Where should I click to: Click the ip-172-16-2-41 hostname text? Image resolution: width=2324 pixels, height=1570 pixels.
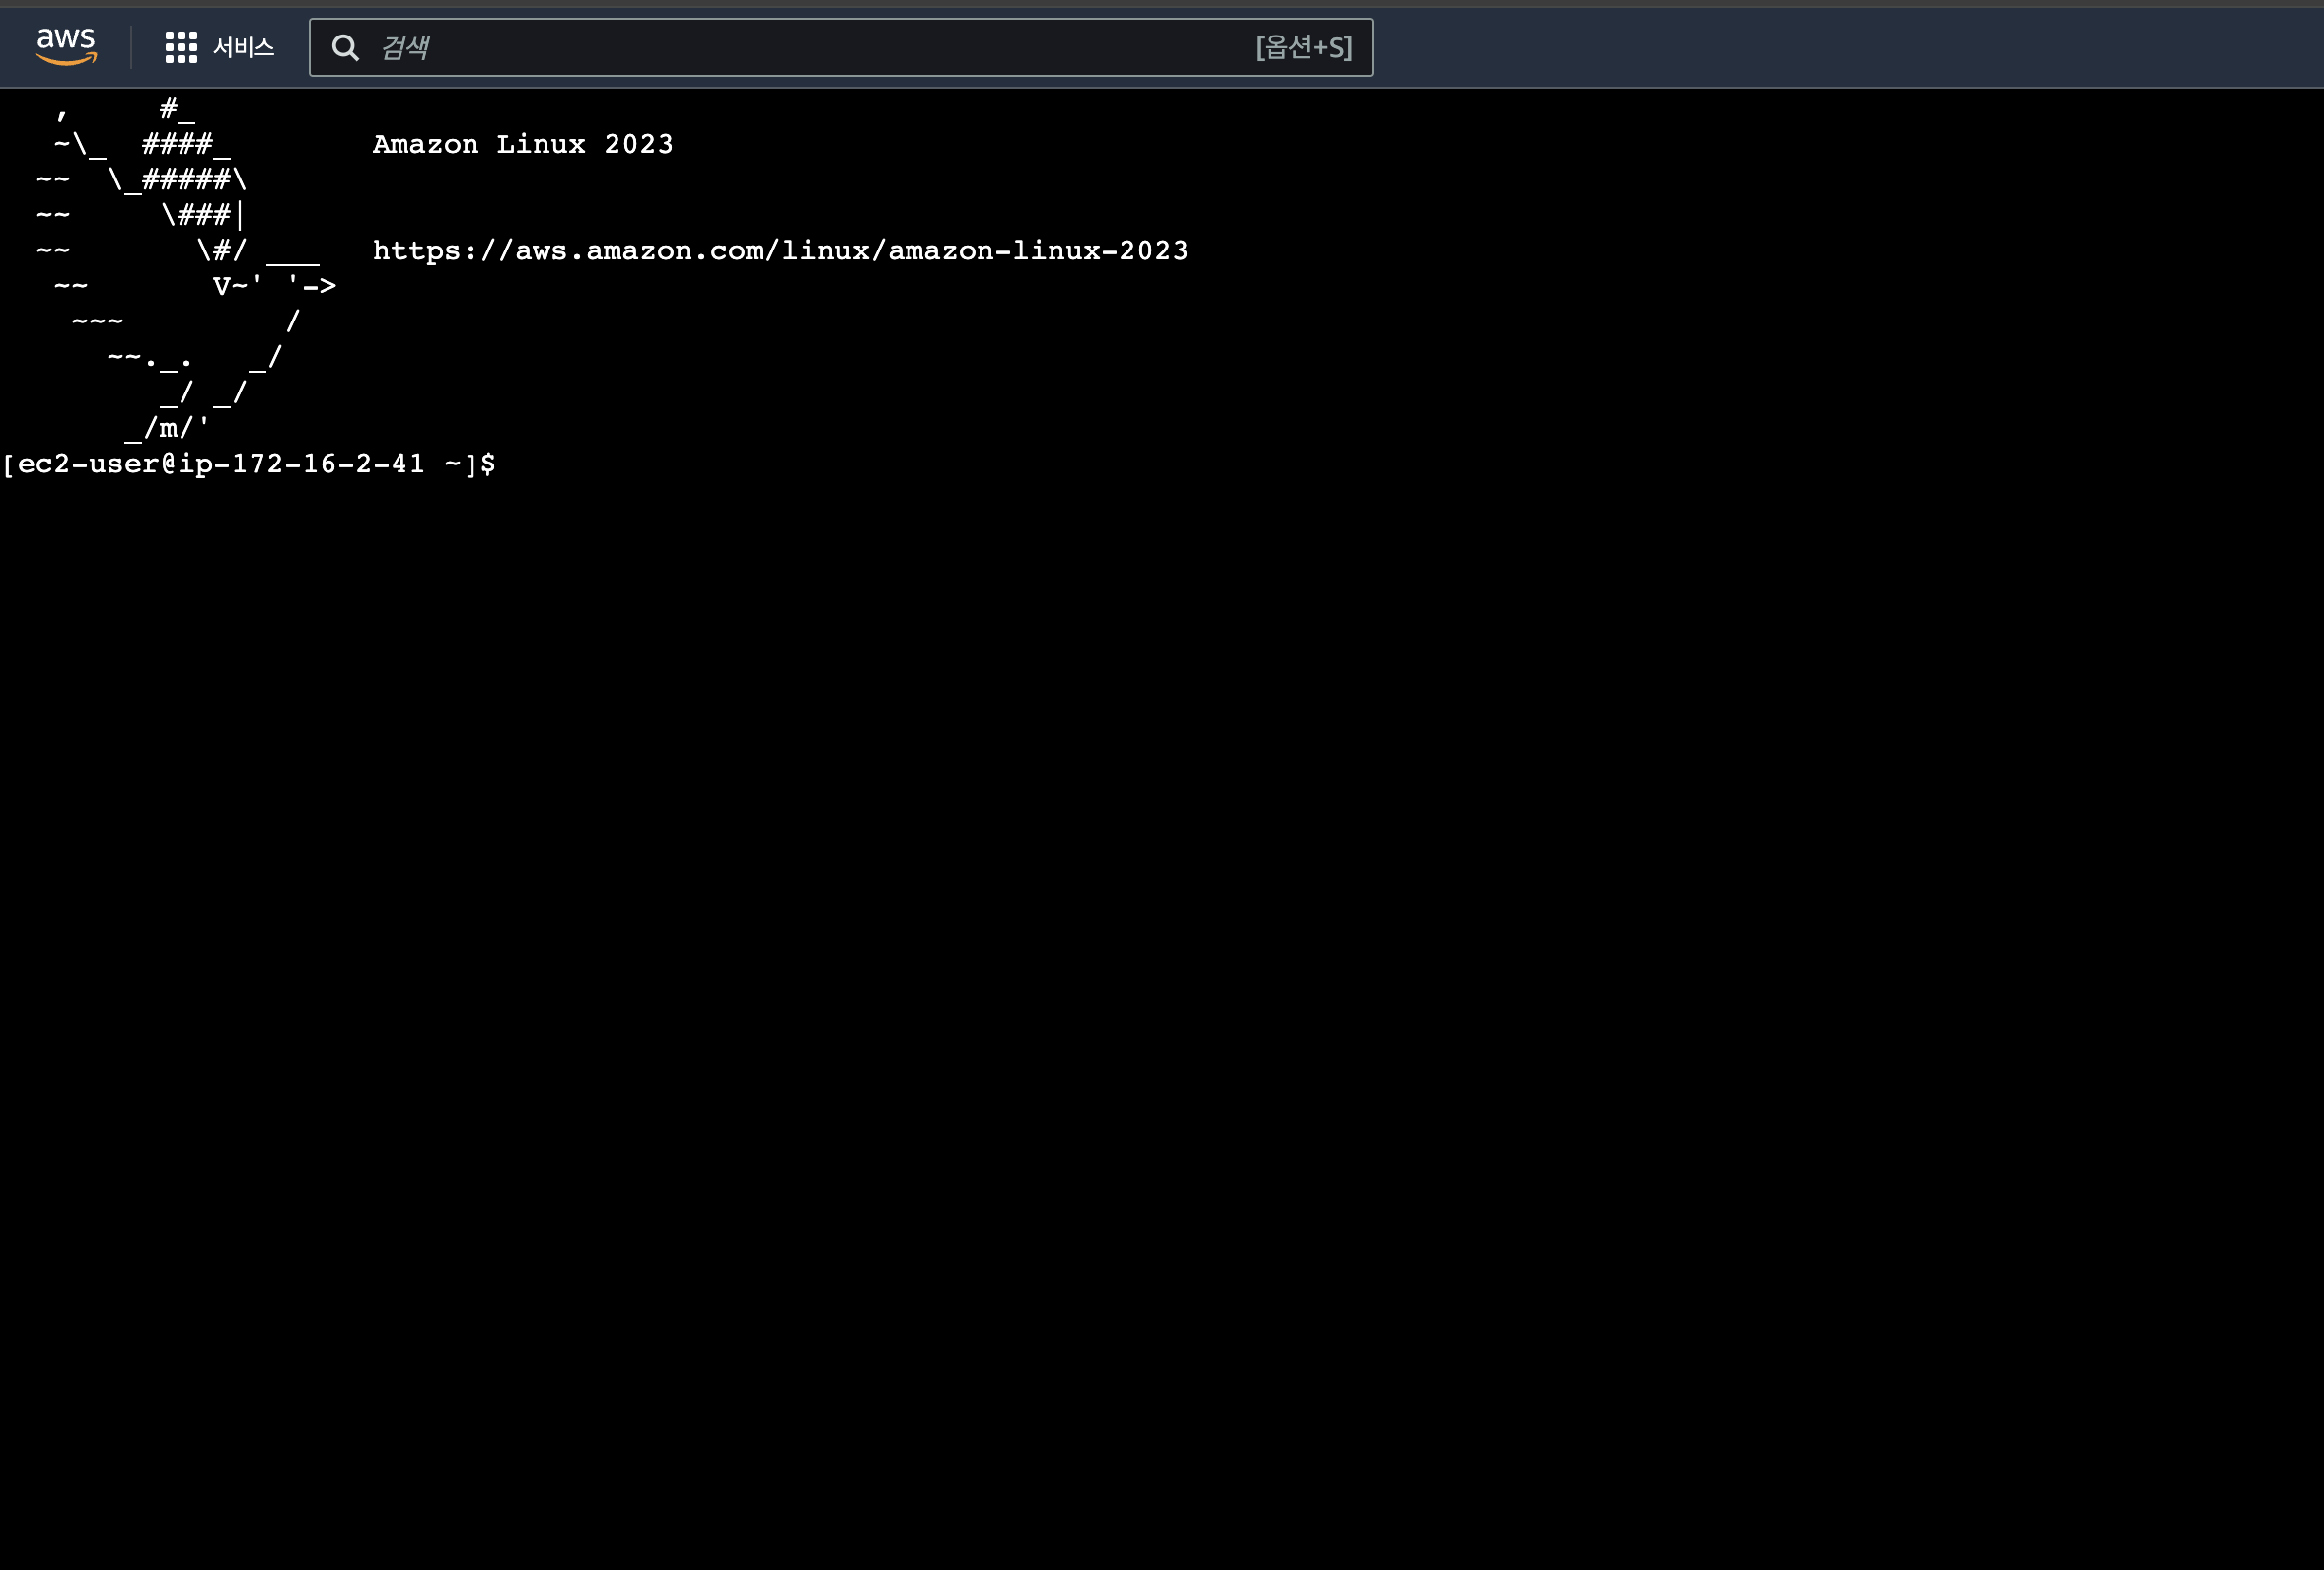[x=301, y=464]
